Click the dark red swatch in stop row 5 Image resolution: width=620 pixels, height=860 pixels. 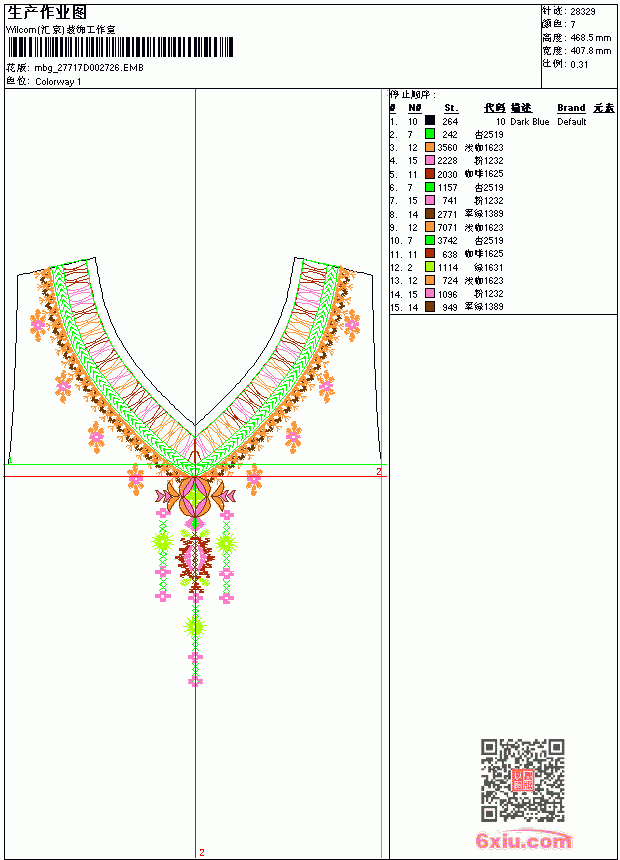pyautogui.click(x=430, y=174)
